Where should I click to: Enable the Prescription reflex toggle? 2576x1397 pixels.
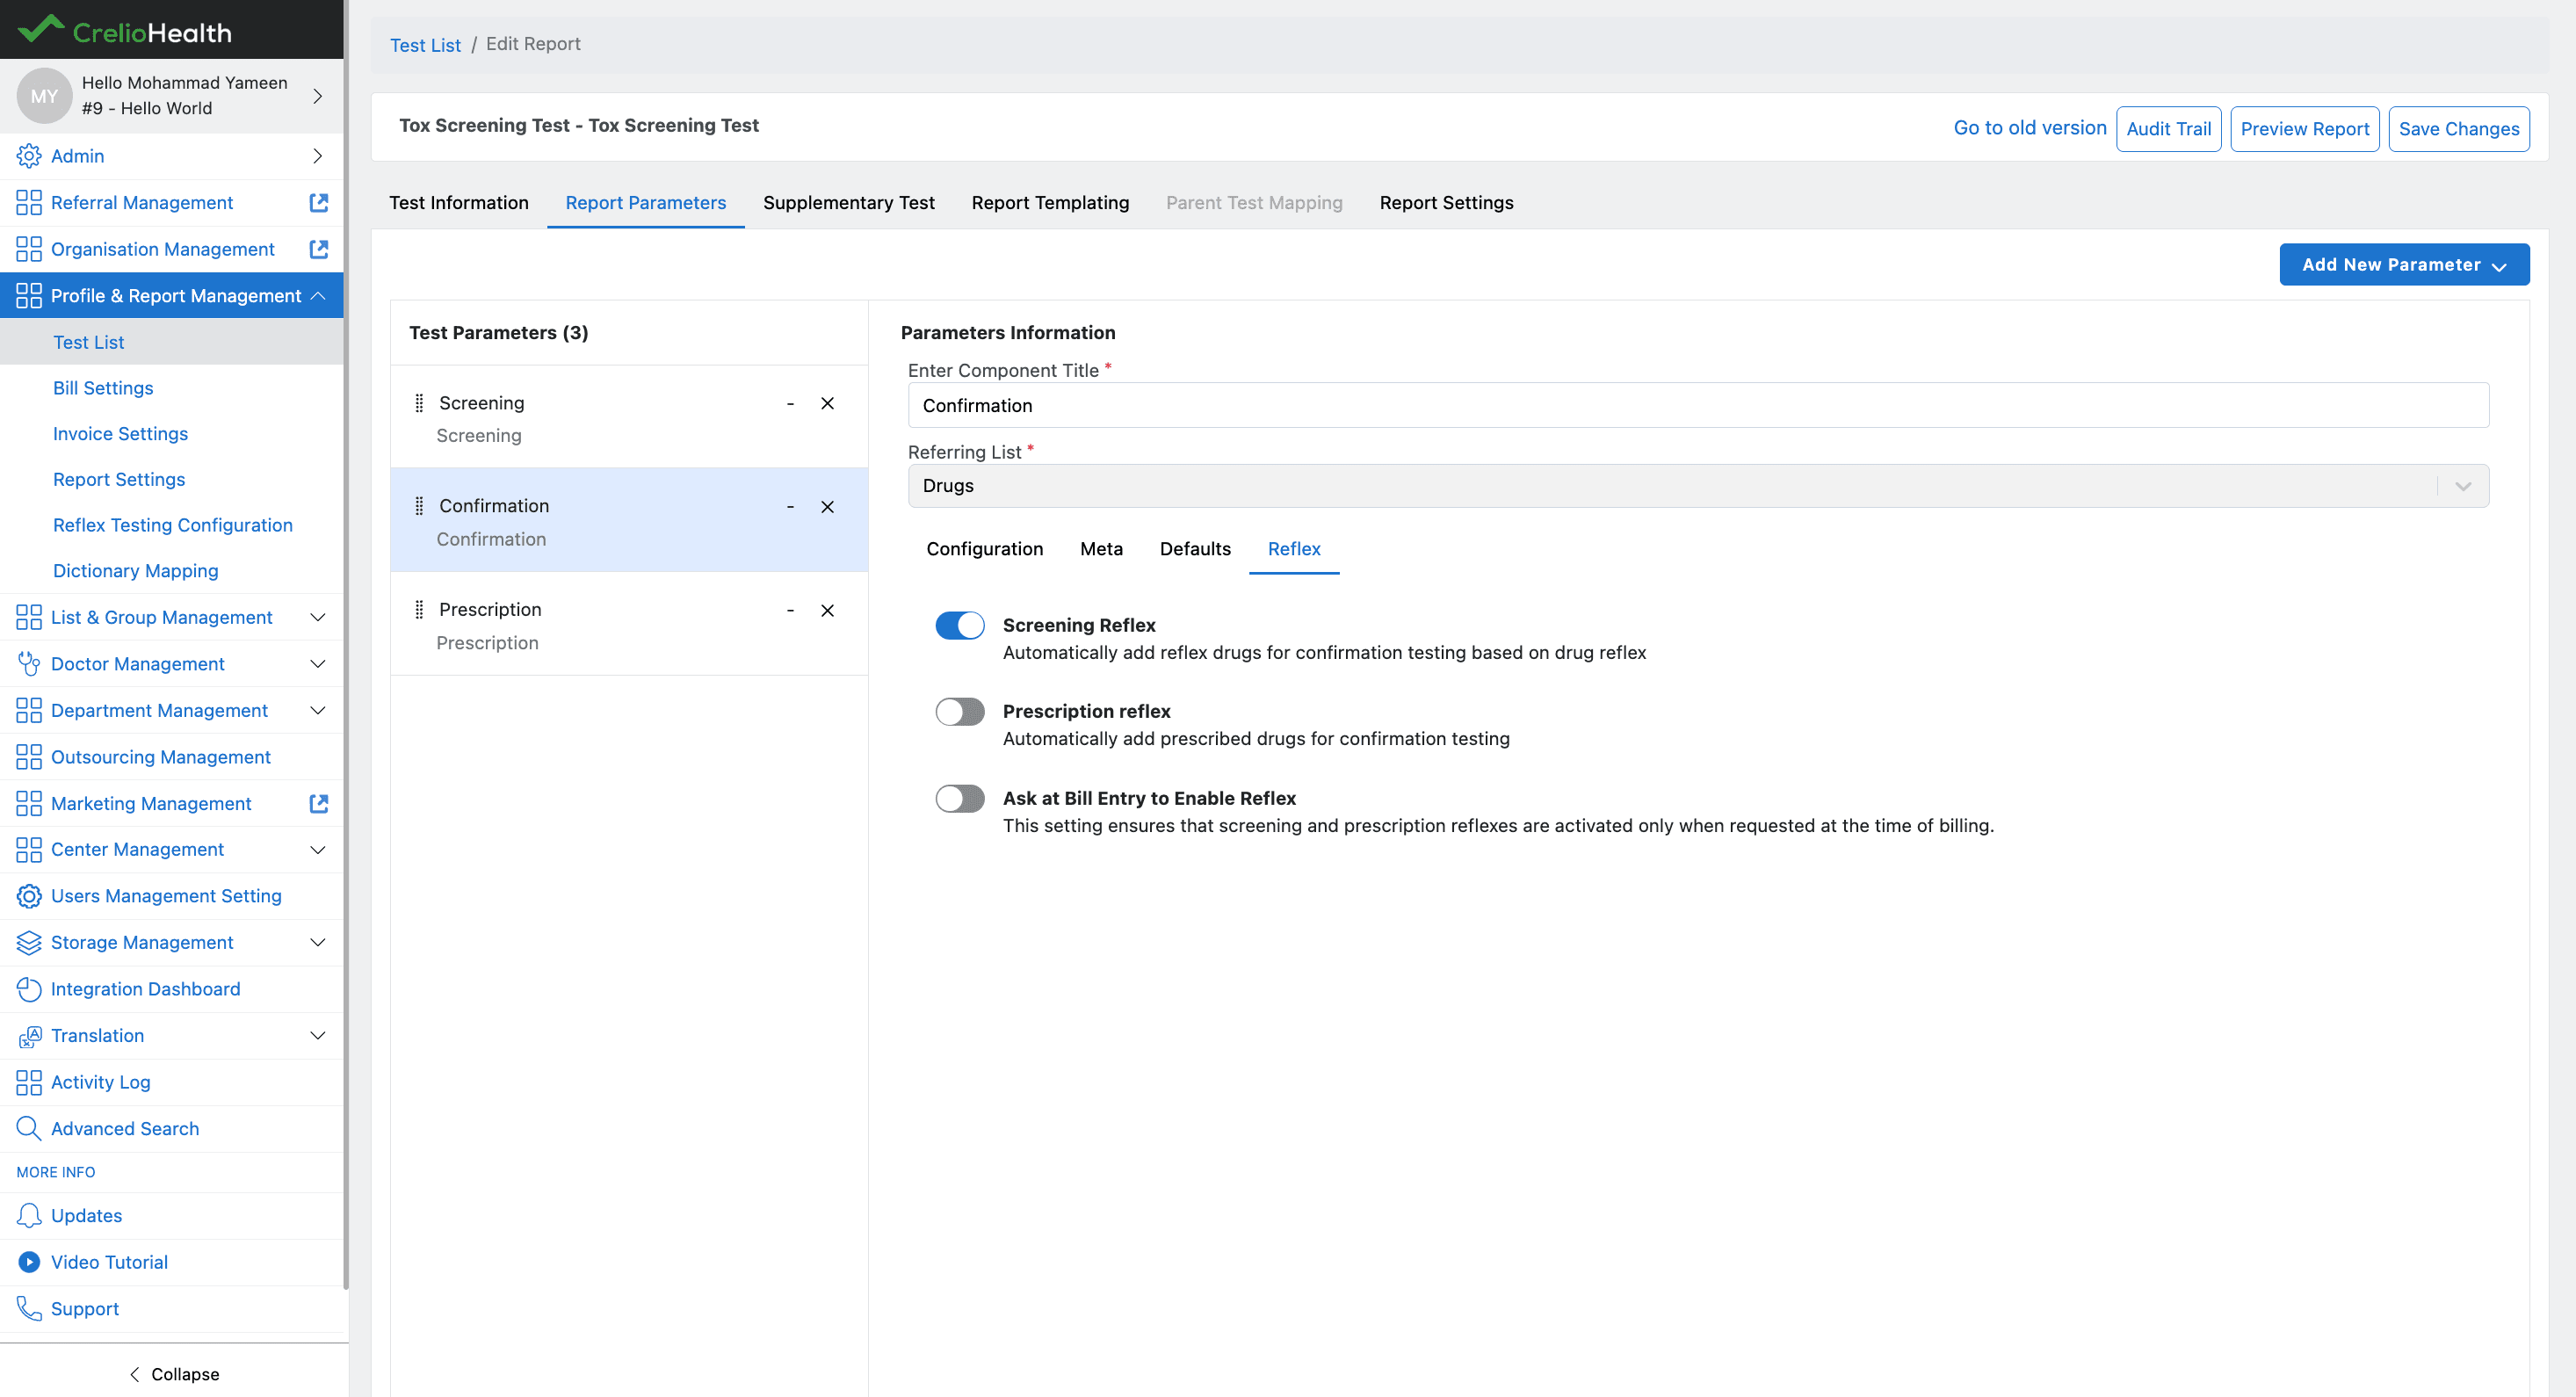coord(960,711)
